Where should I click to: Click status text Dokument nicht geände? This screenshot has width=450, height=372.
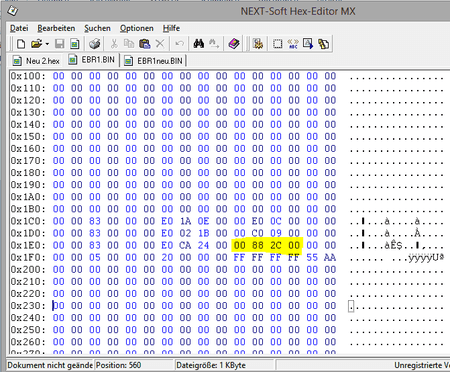click(50, 365)
